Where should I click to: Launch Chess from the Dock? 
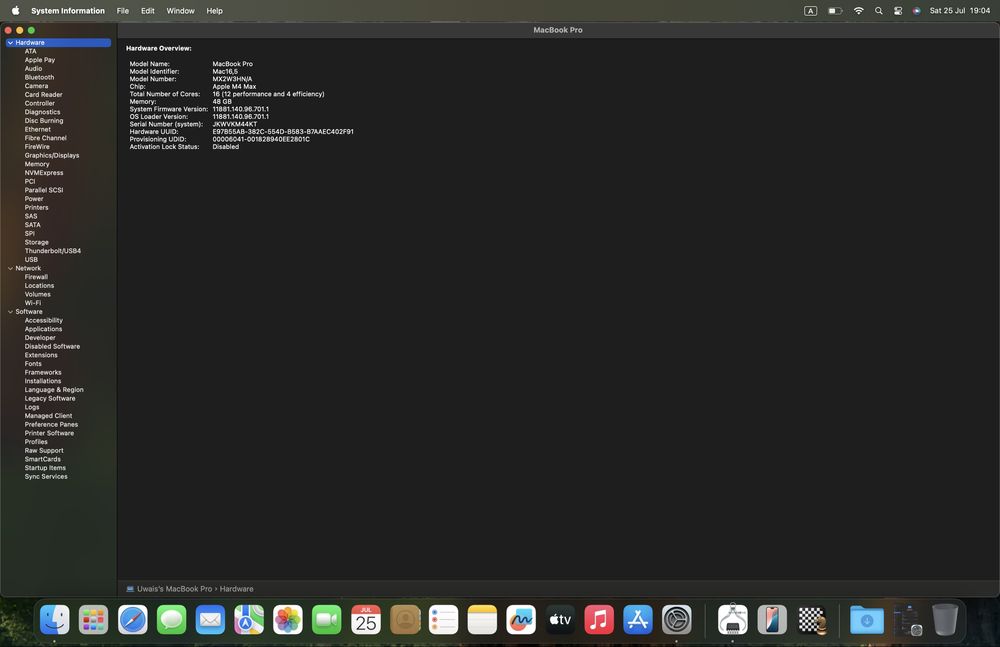point(812,620)
